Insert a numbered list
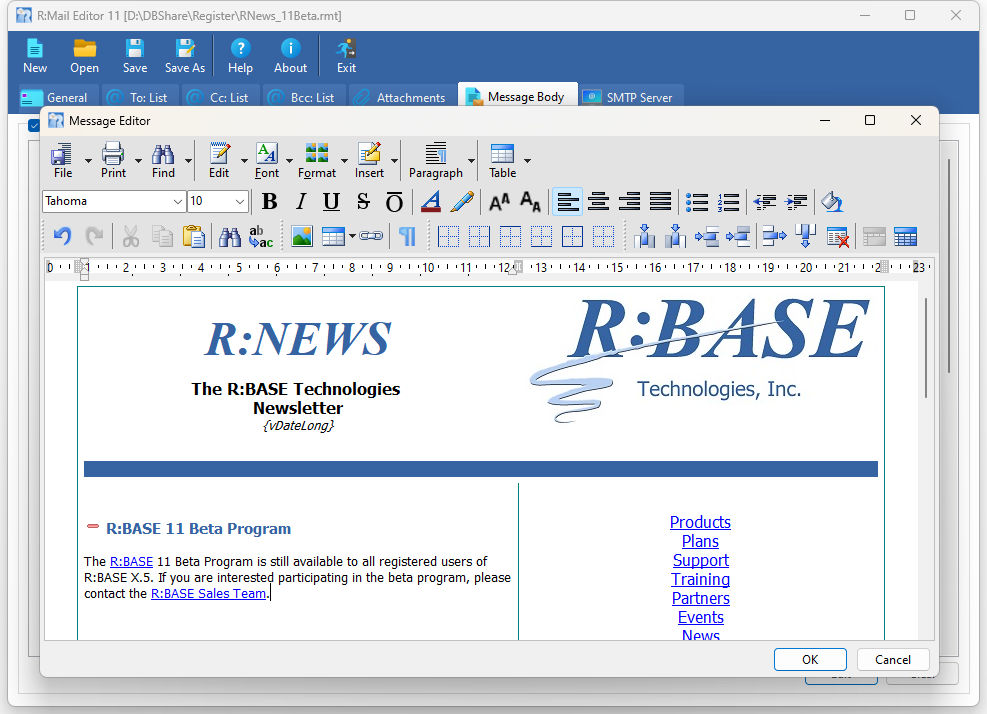The height and width of the screenshot is (714, 987). pyautogui.click(x=728, y=201)
